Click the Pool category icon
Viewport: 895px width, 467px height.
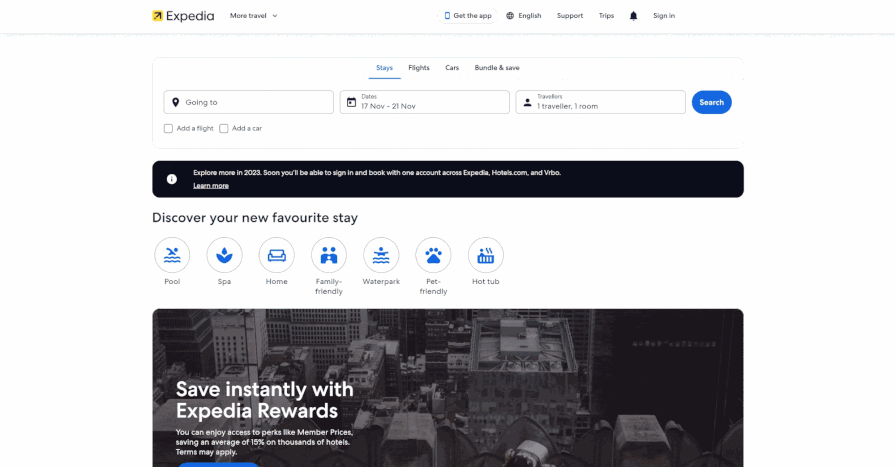coord(172,255)
